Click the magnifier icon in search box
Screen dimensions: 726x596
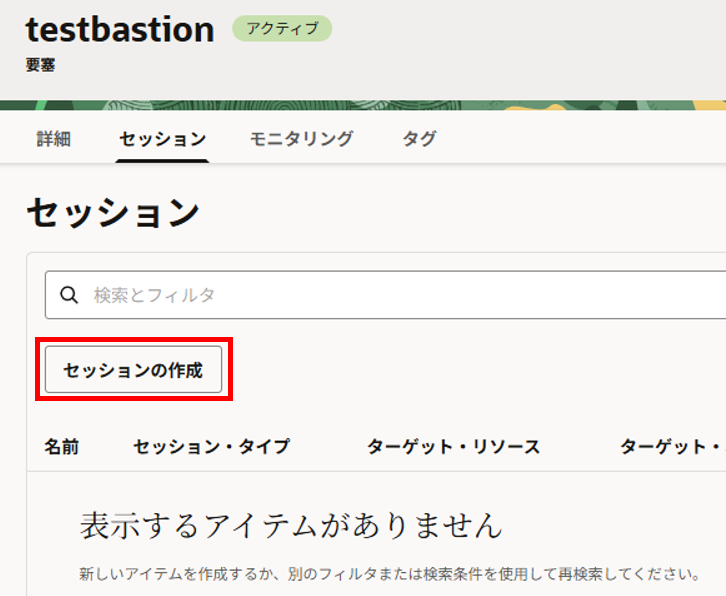69,295
